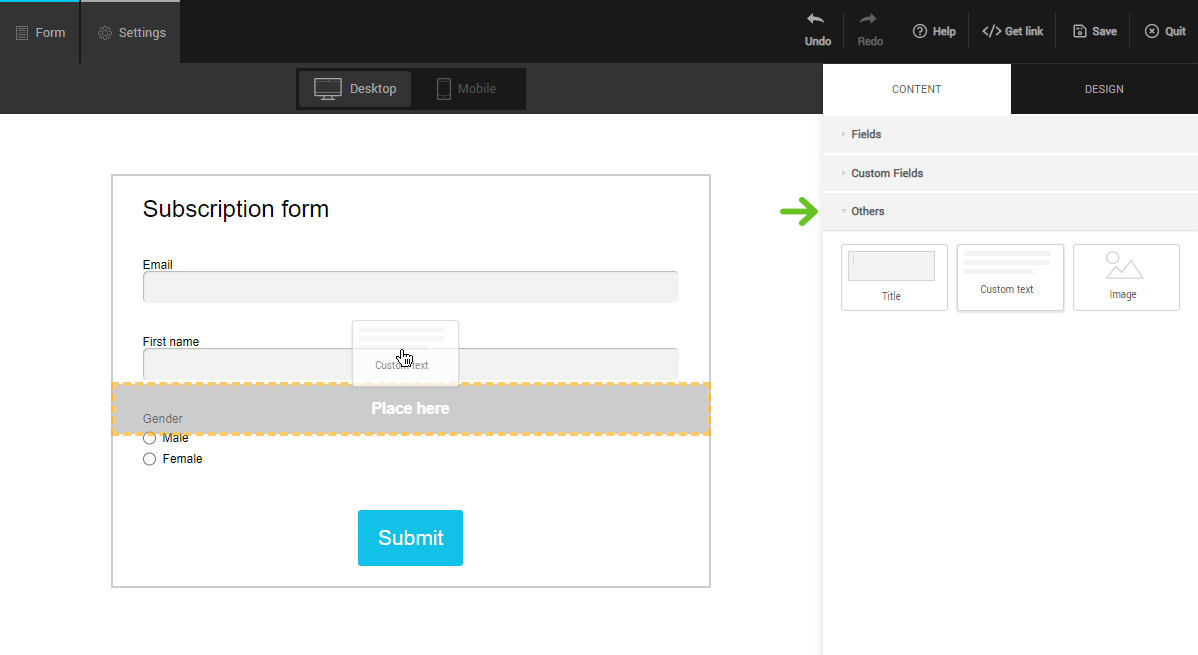Click the Undo arrow icon

[x=817, y=20]
